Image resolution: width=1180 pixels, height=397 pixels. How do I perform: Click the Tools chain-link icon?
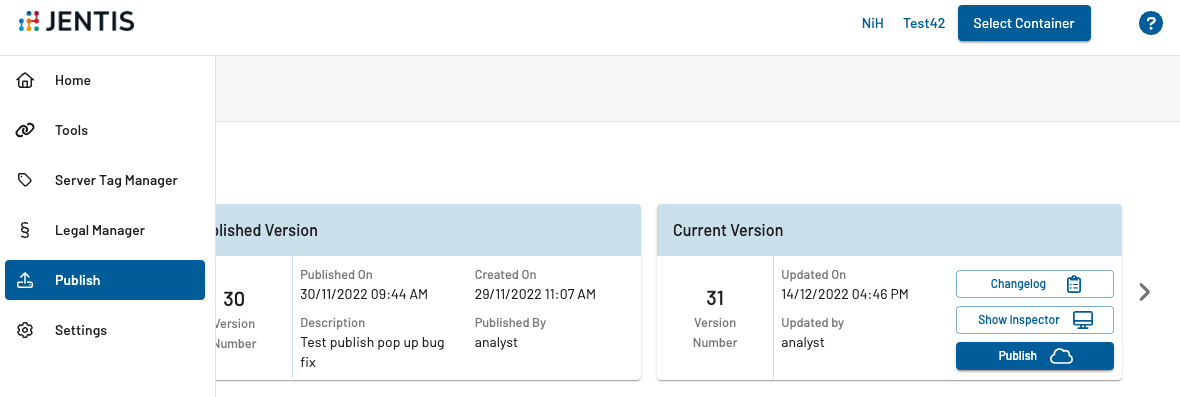[x=25, y=131]
